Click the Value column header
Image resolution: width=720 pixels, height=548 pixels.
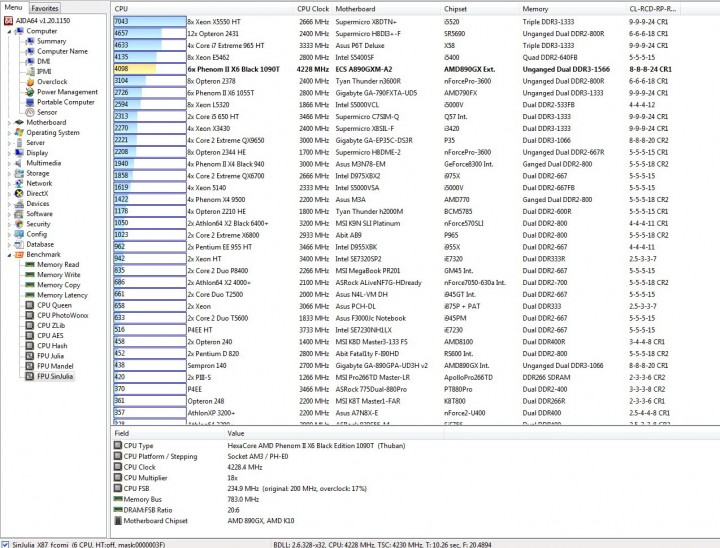(334, 433)
